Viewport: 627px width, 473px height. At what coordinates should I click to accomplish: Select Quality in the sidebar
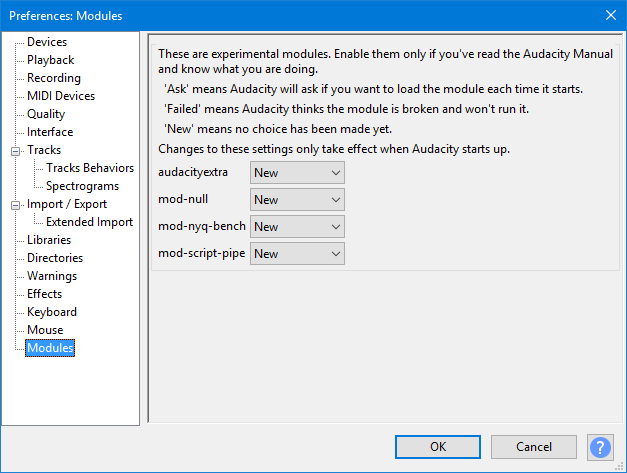pos(46,114)
